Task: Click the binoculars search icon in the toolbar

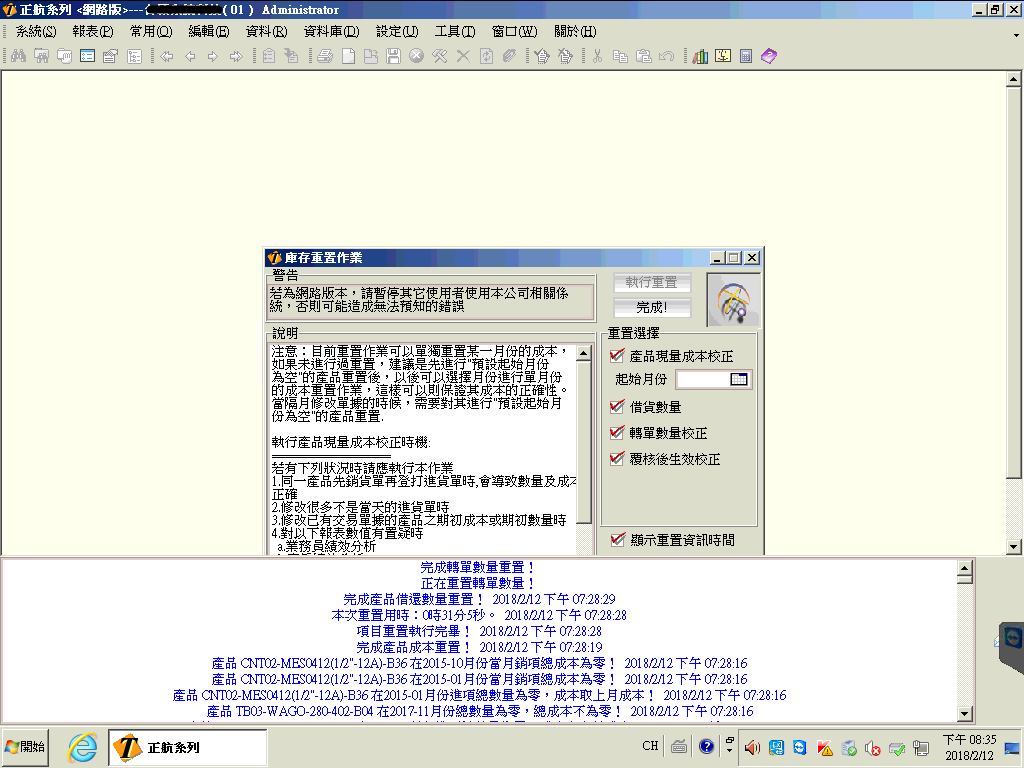Action: click(18, 56)
